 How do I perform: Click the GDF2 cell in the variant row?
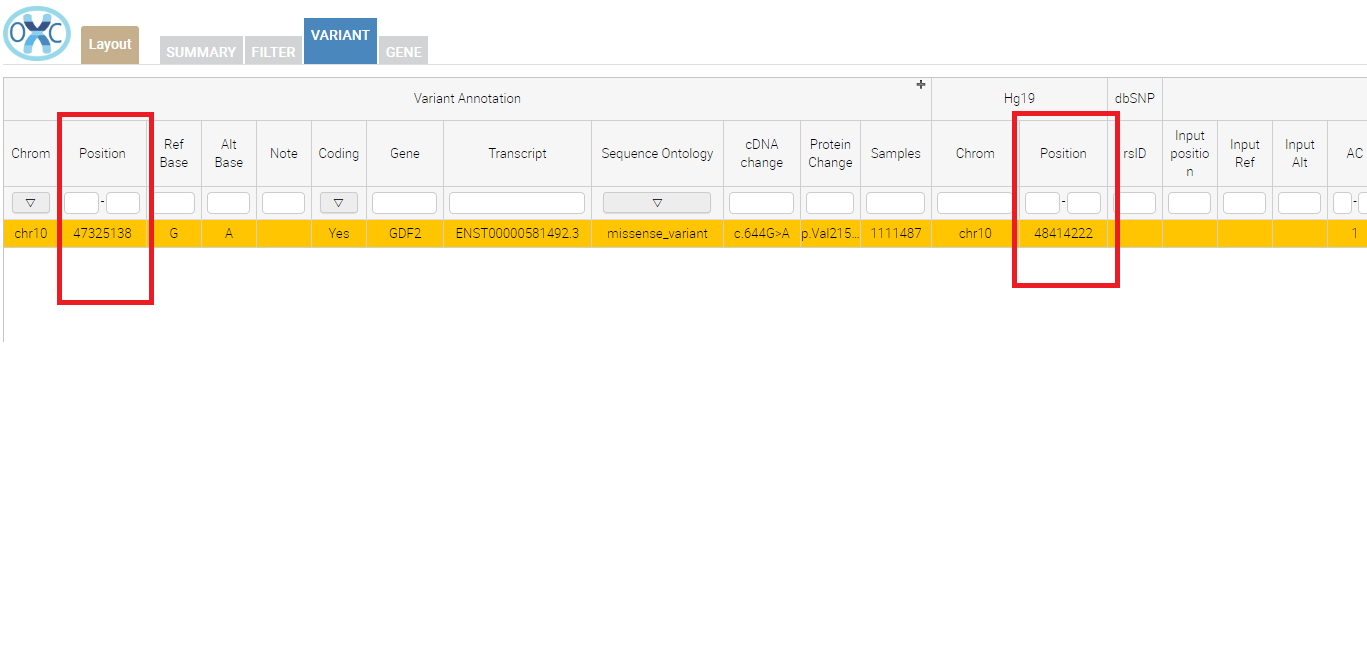pos(404,233)
